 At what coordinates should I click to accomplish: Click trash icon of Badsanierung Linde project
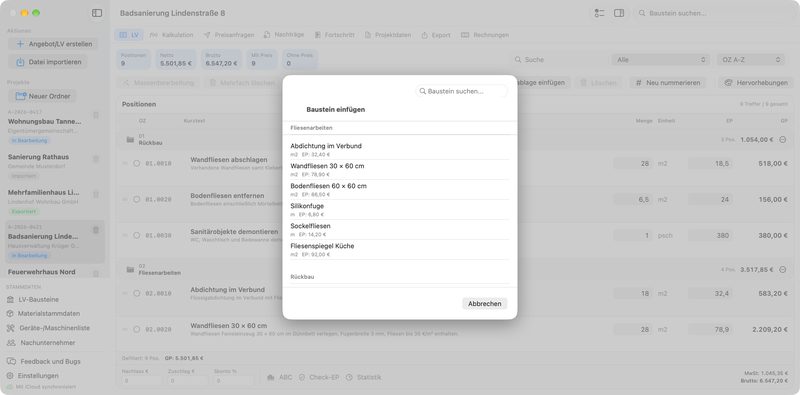click(x=96, y=230)
